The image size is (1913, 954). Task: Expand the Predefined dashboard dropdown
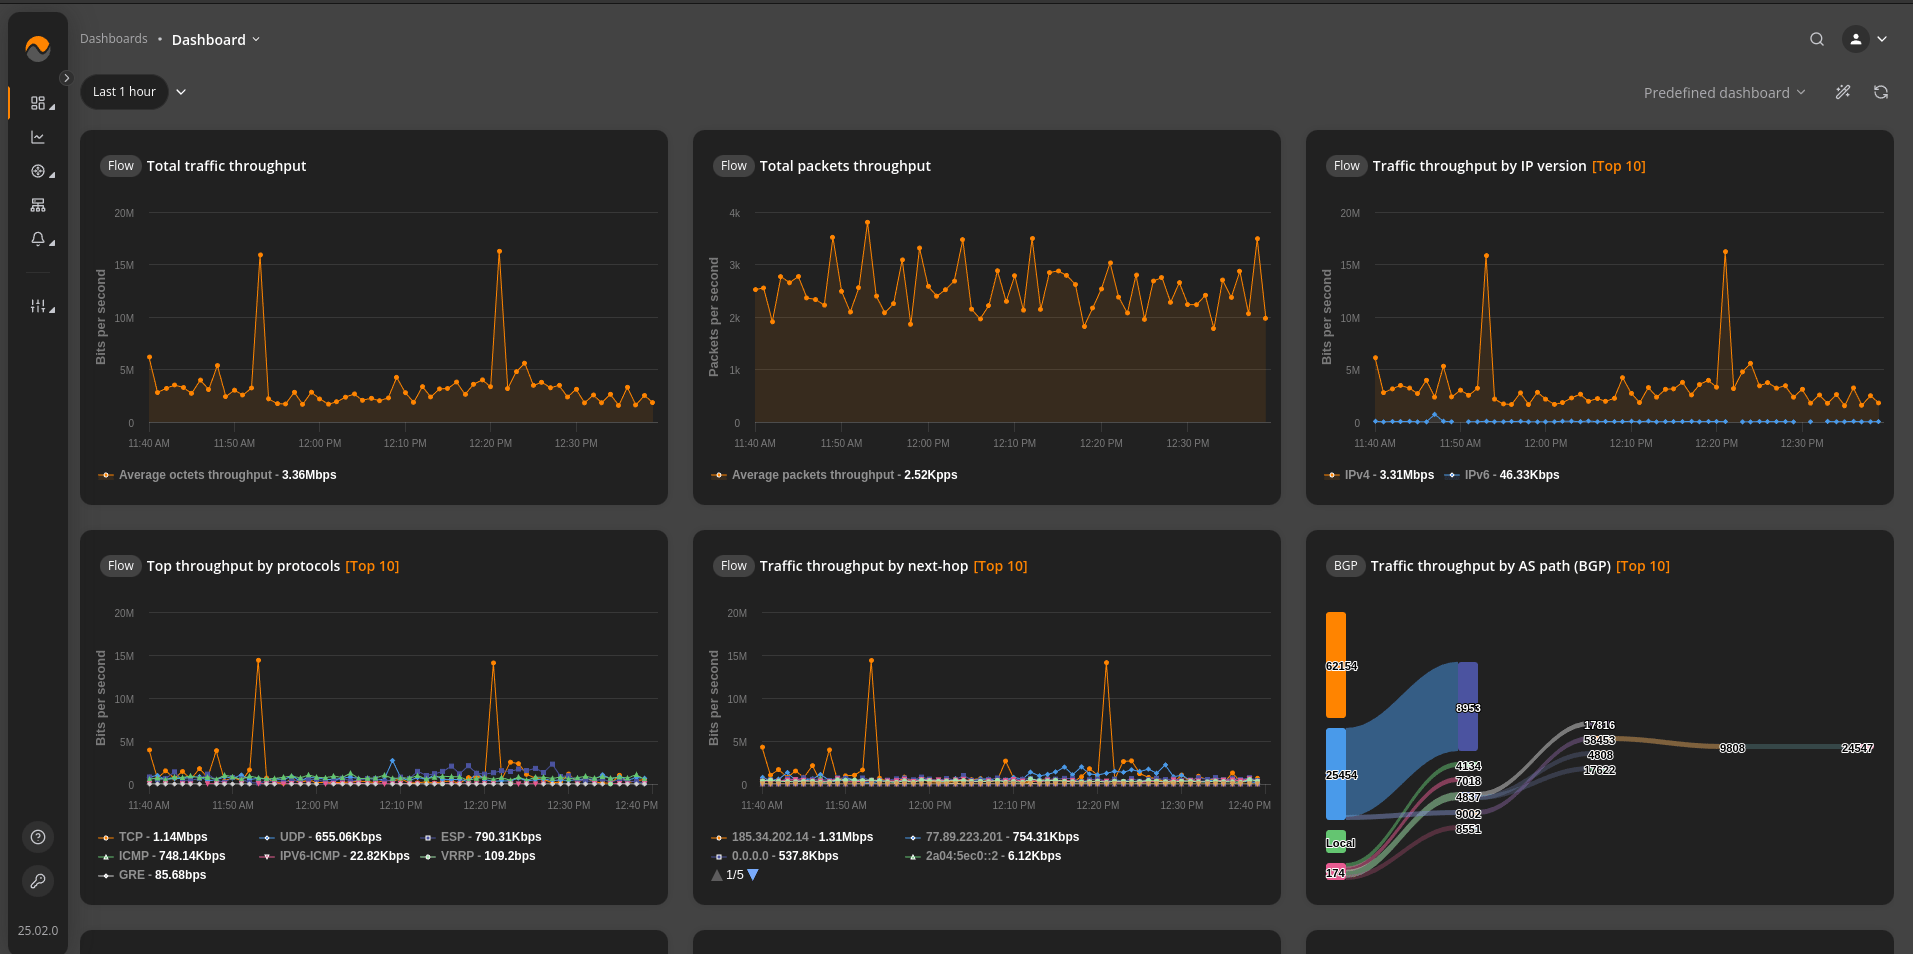click(1725, 93)
